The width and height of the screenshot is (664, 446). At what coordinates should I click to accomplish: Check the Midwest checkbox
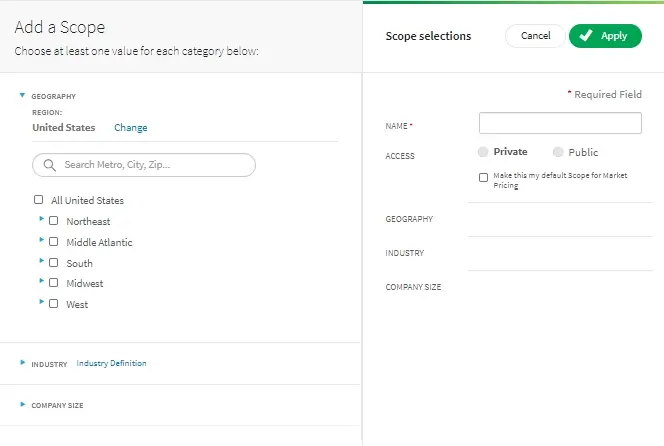[x=54, y=283]
